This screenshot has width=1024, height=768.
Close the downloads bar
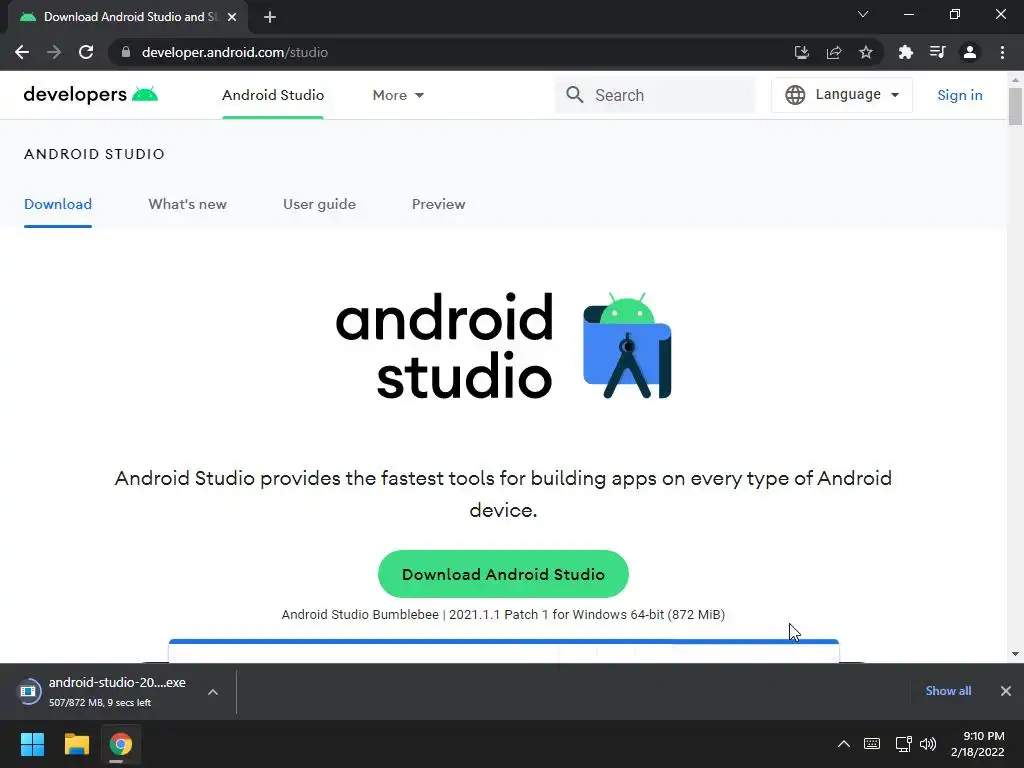point(1006,691)
